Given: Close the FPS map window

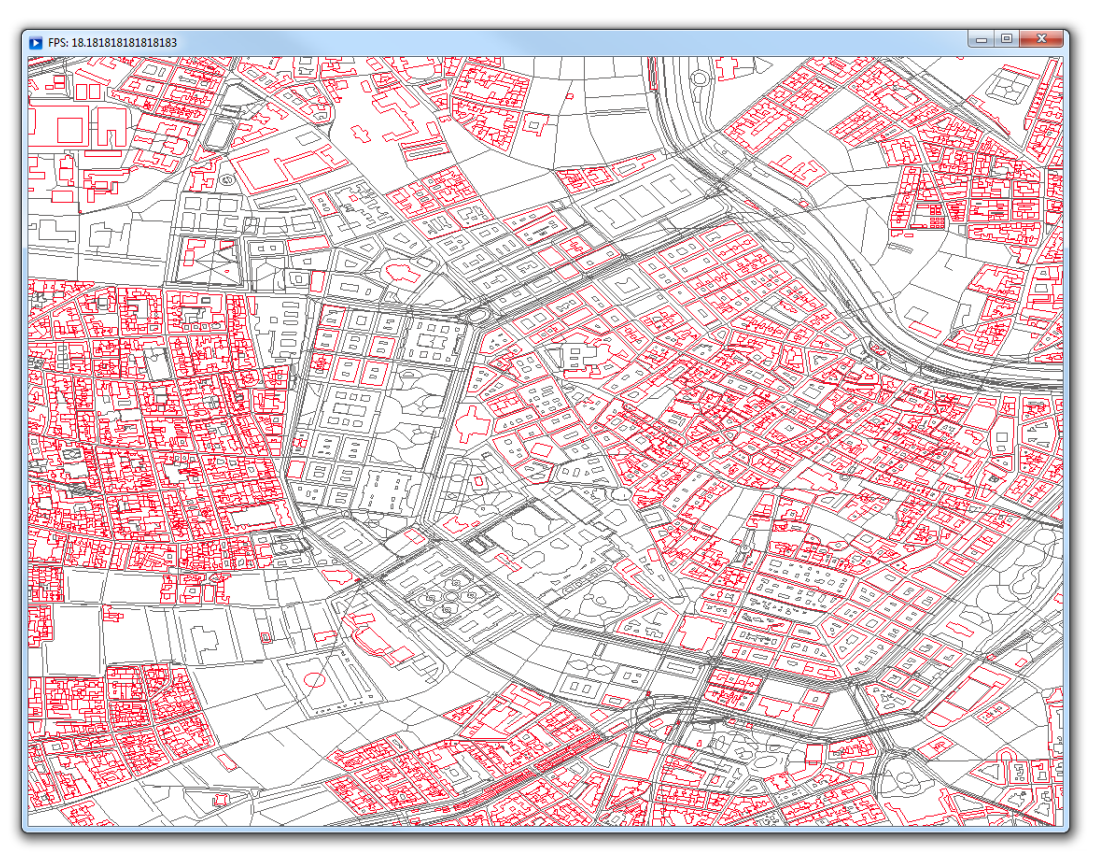Looking at the screenshot, I should click(1041, 39).
